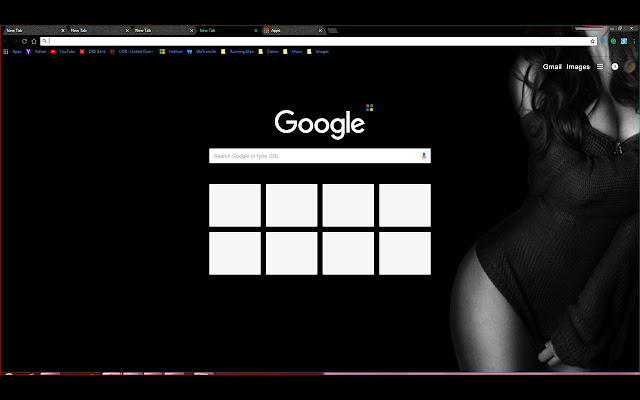Image resolution: width=640 pixels, height=400 pixels.
Task: Click the Google logo
Action: 320,124
